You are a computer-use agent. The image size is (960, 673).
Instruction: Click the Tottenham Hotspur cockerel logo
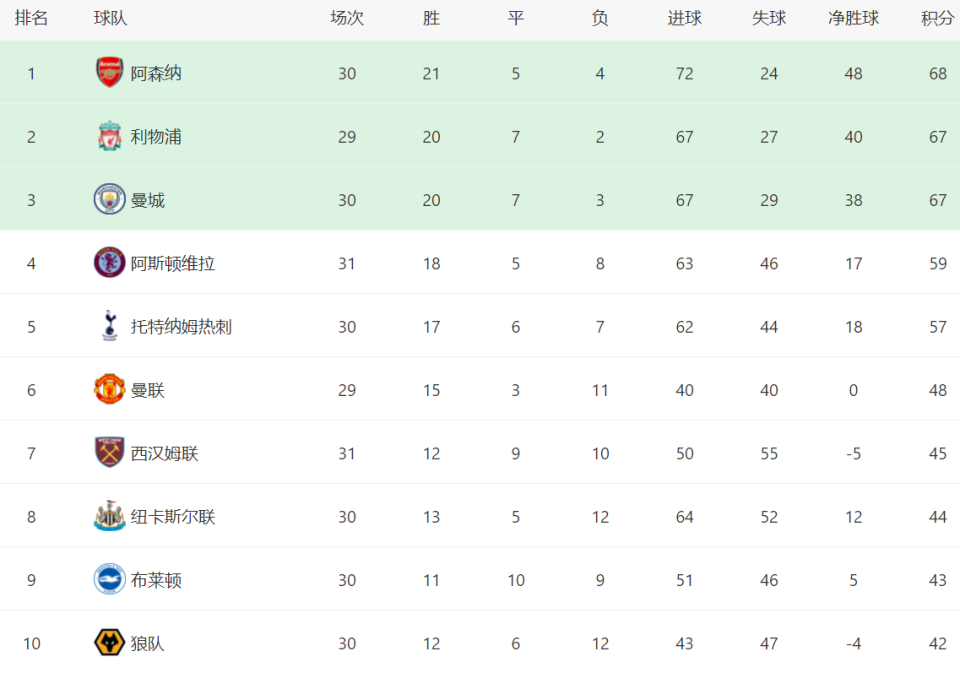tap(110, 326)
